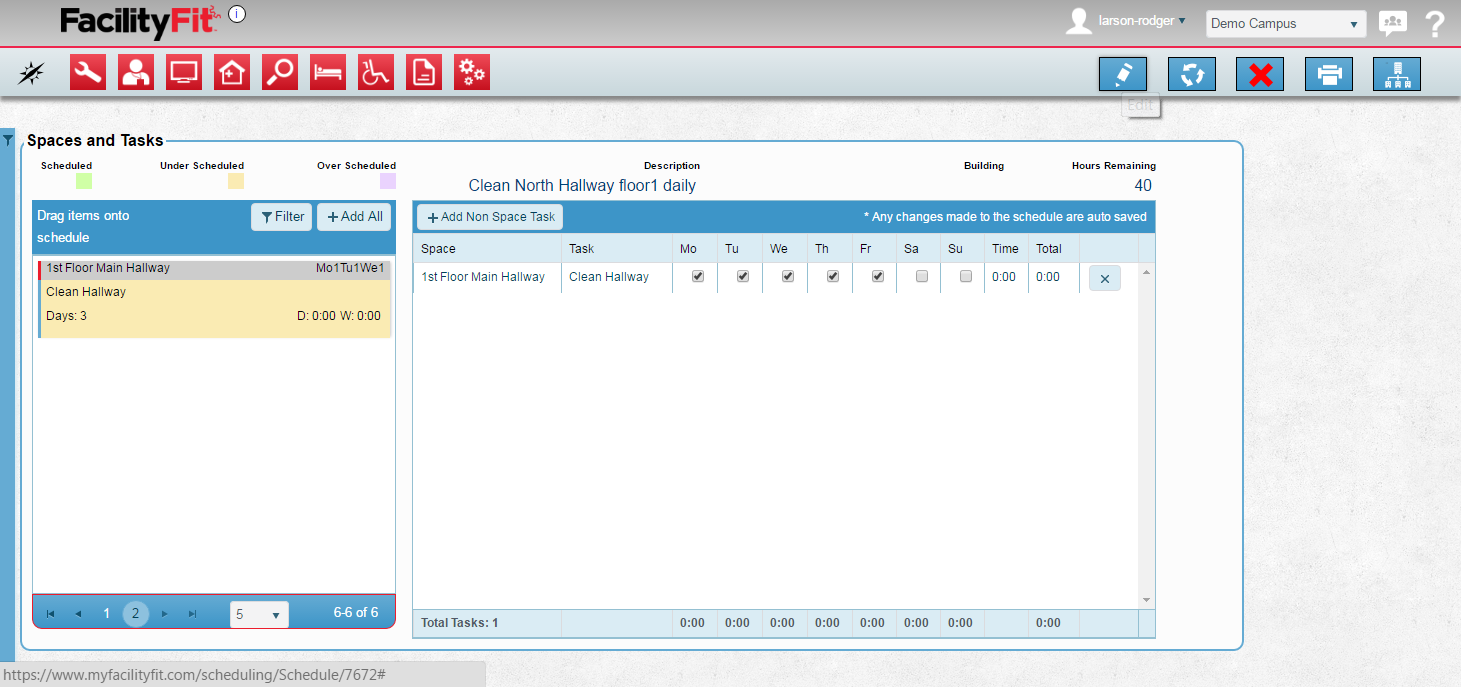Click the blue Edit pencil icon
The image size is (1461, 687).
(x=1122, y=74)
